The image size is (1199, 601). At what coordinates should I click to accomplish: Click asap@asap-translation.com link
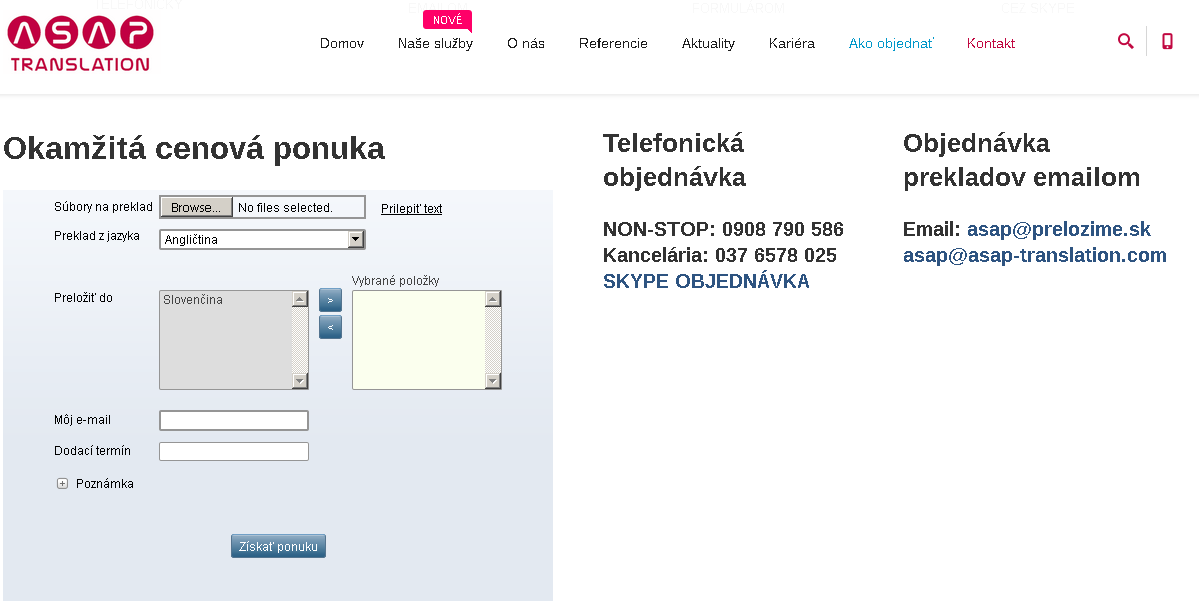(1035, 255)
